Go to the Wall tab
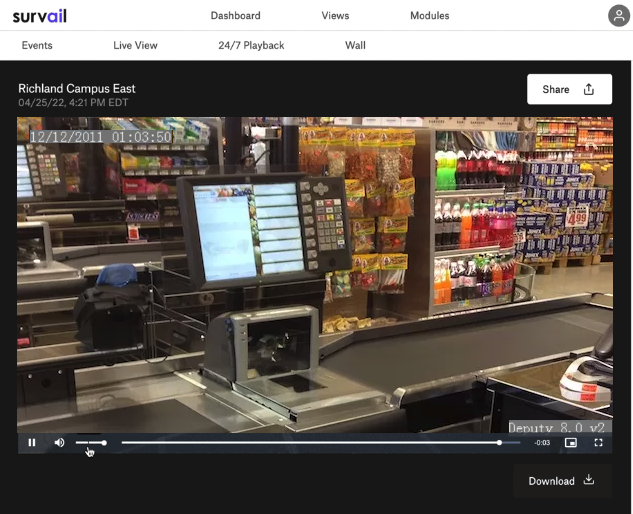The image size is (633, 514). coord(355,45)
